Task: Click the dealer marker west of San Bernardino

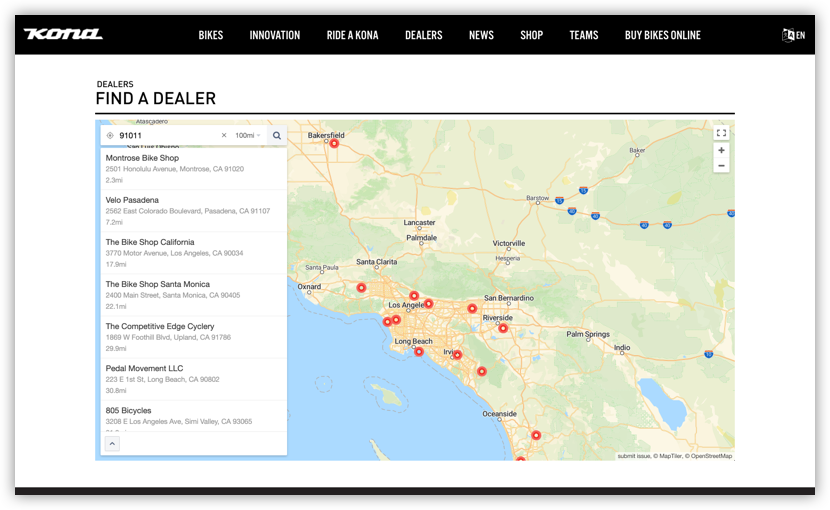Action: tap(472, 308)
